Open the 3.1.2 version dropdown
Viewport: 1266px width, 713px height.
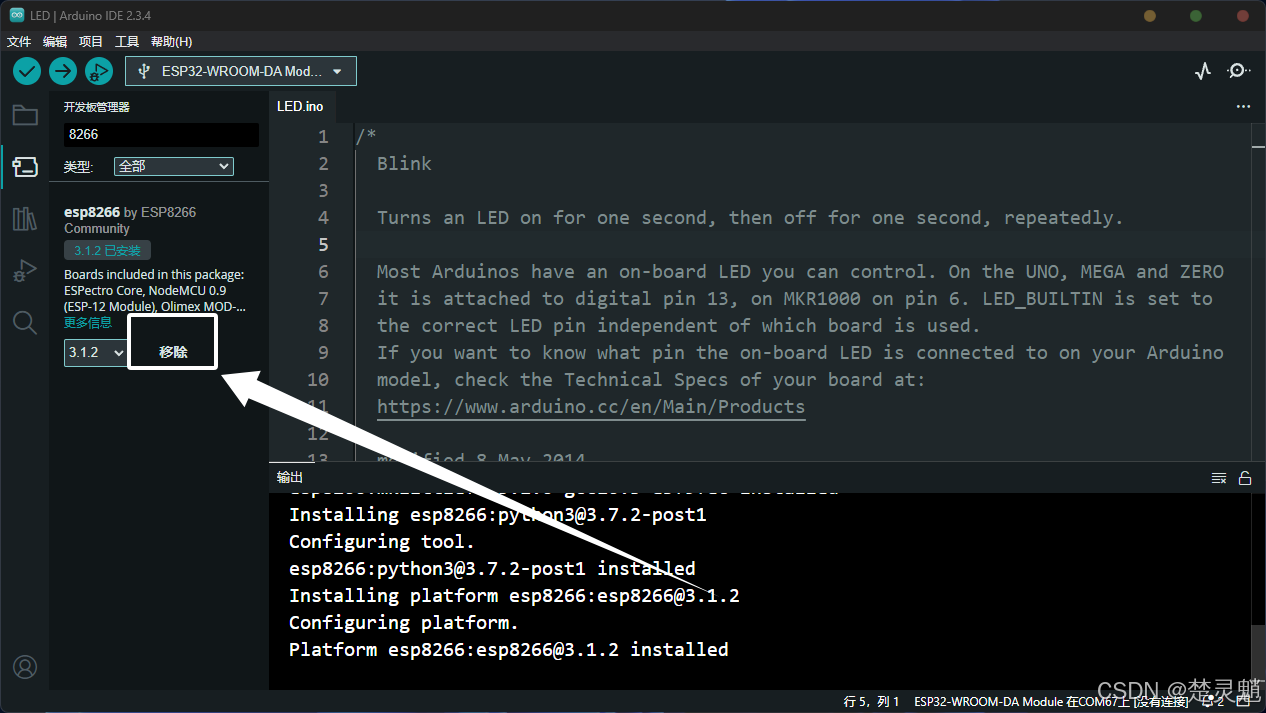click(96, 352)
